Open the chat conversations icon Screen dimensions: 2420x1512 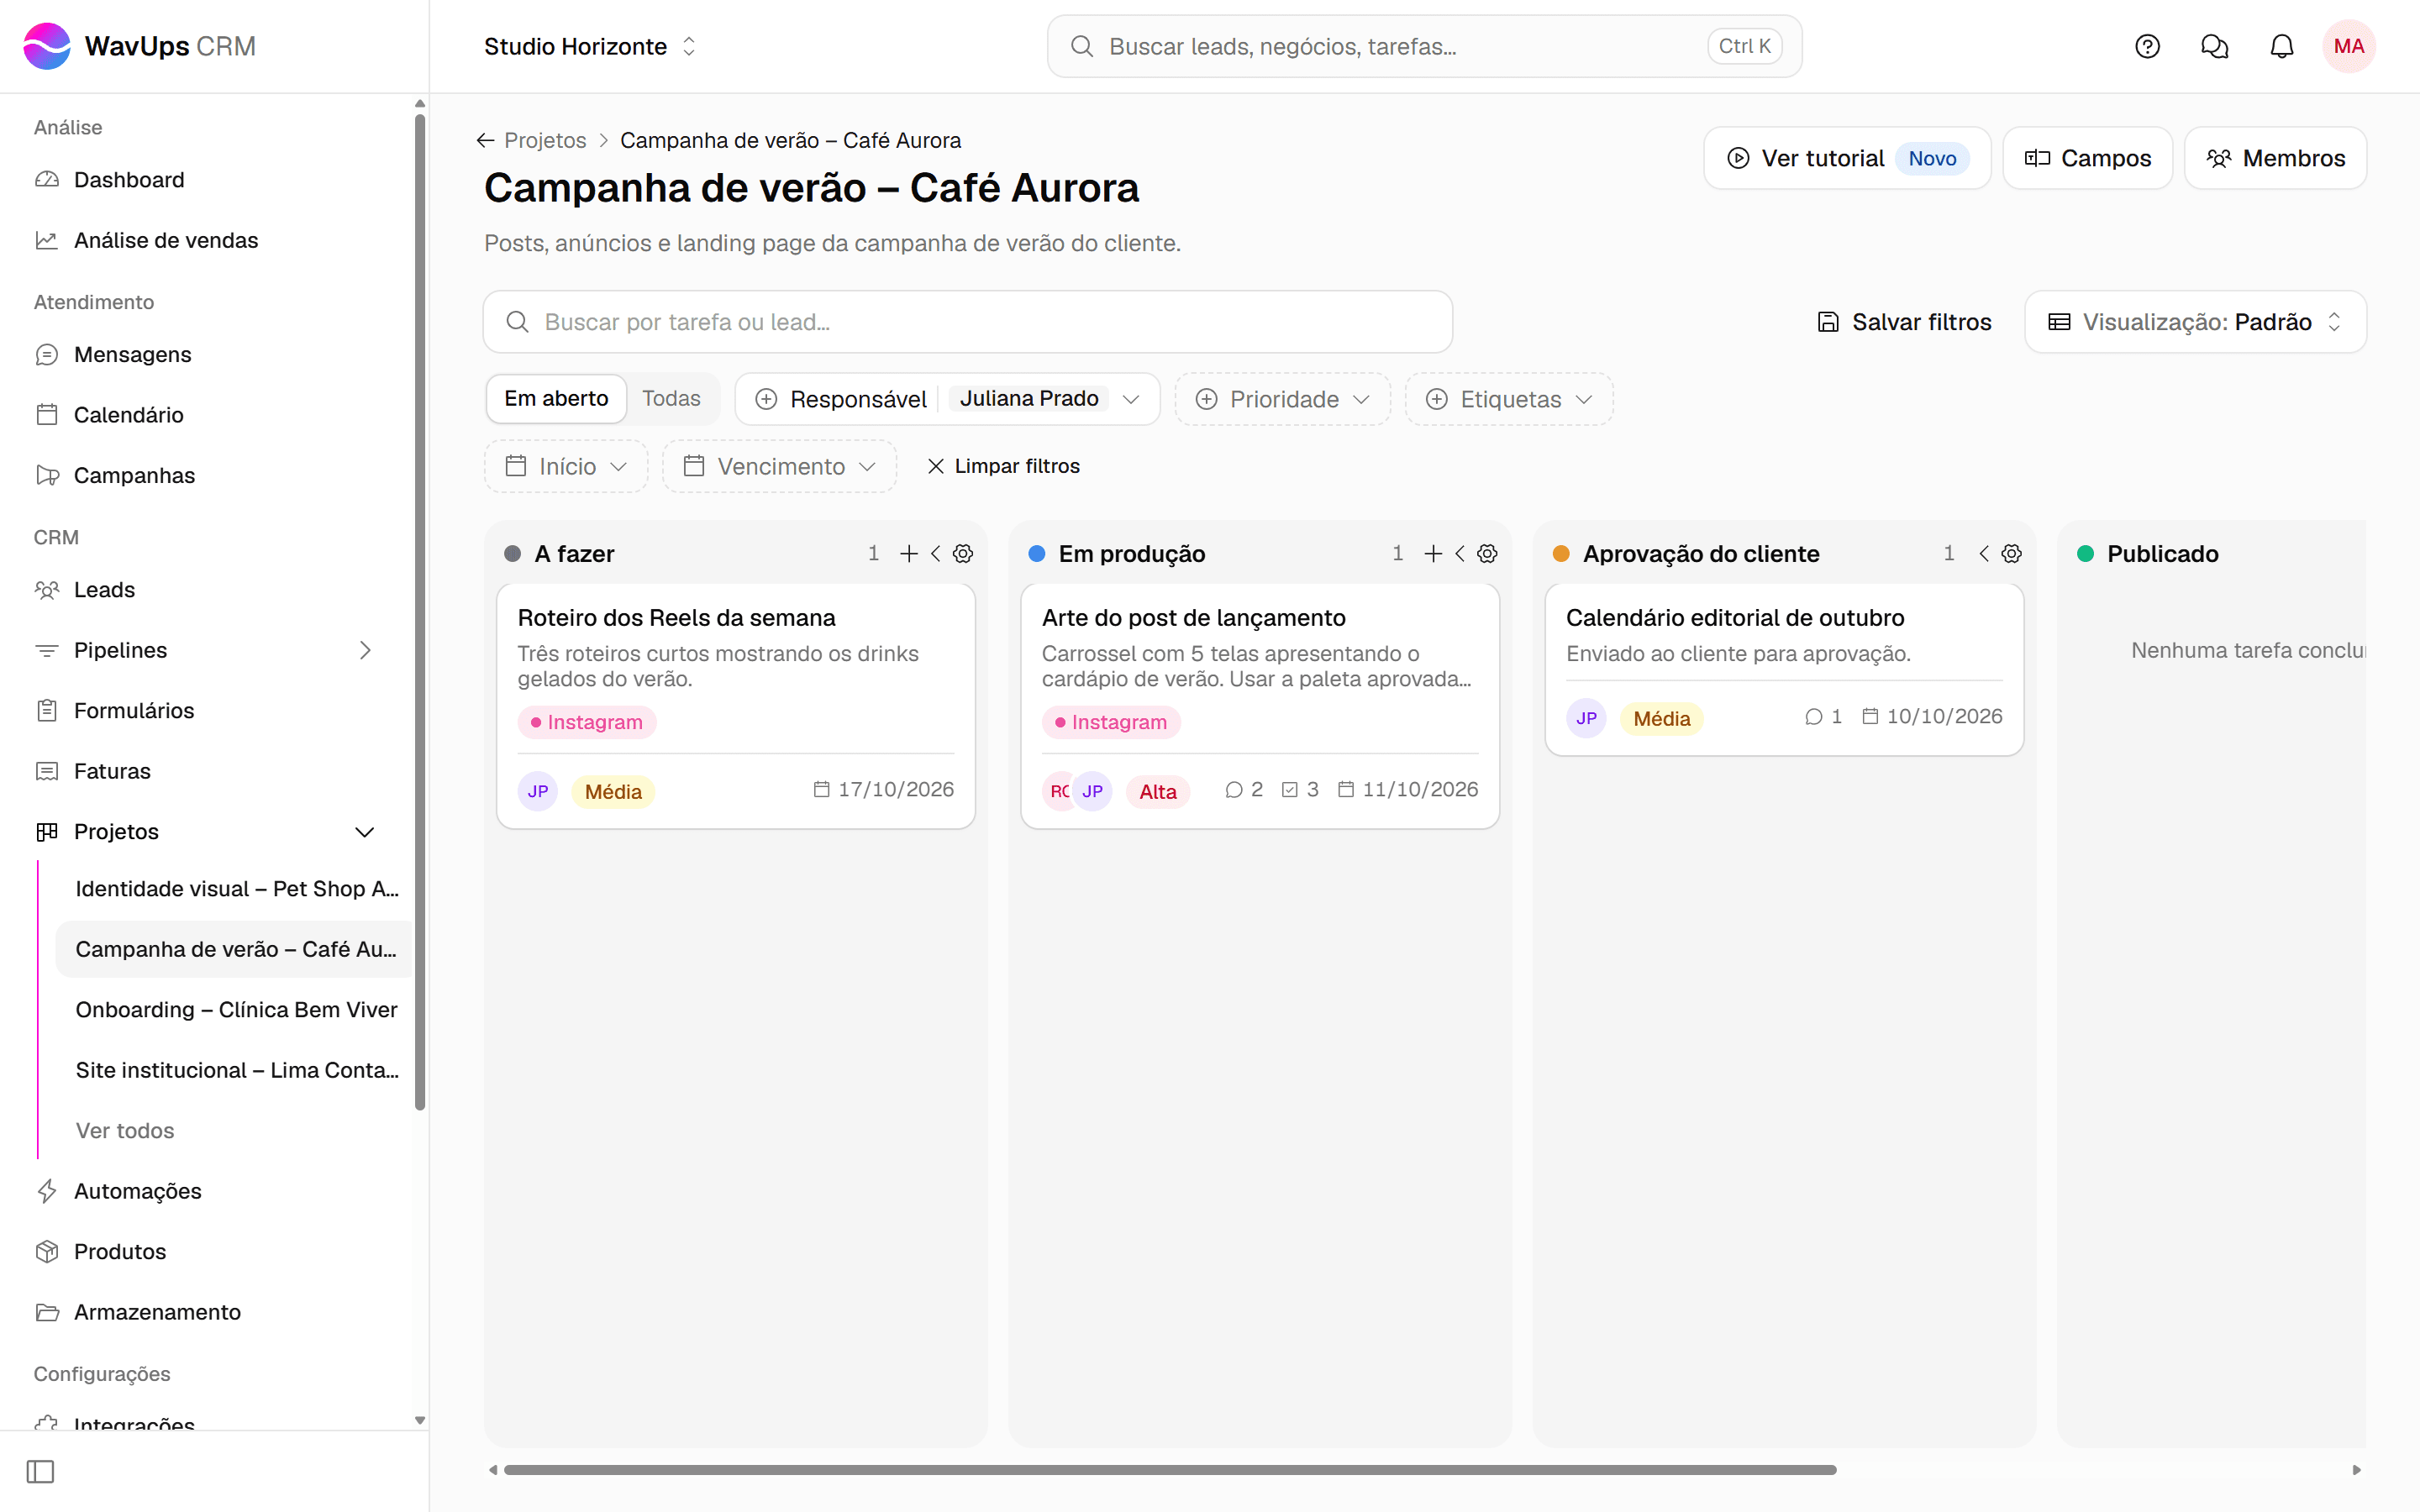click(2214, 46)
